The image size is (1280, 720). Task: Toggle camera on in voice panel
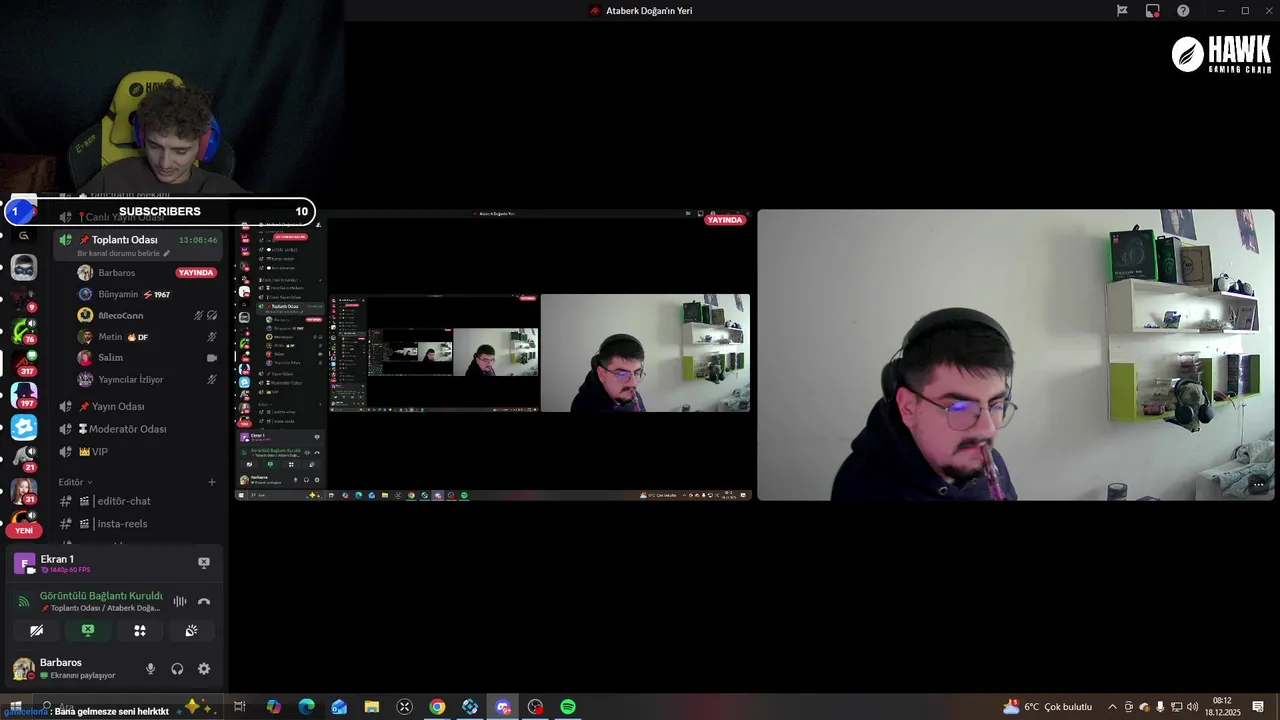click(x=36, y=631)
